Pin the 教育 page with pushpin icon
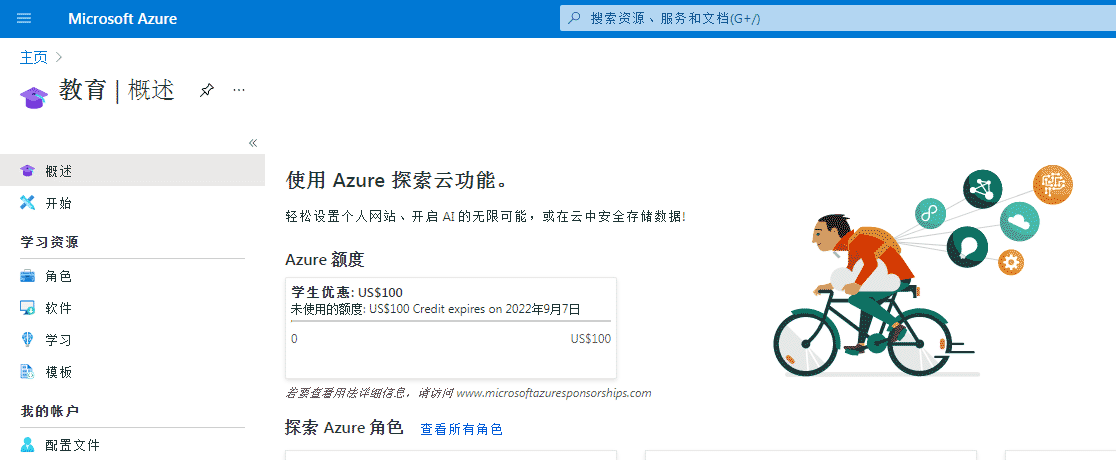This screenshot has height=460, width=1116. tap(206, 90)
